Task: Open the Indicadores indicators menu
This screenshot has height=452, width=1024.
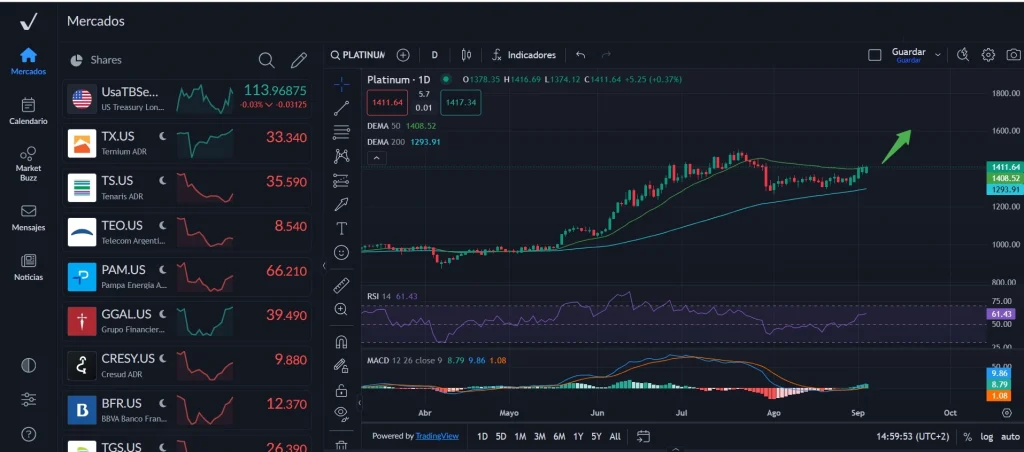Action: (x=524, y=55)
